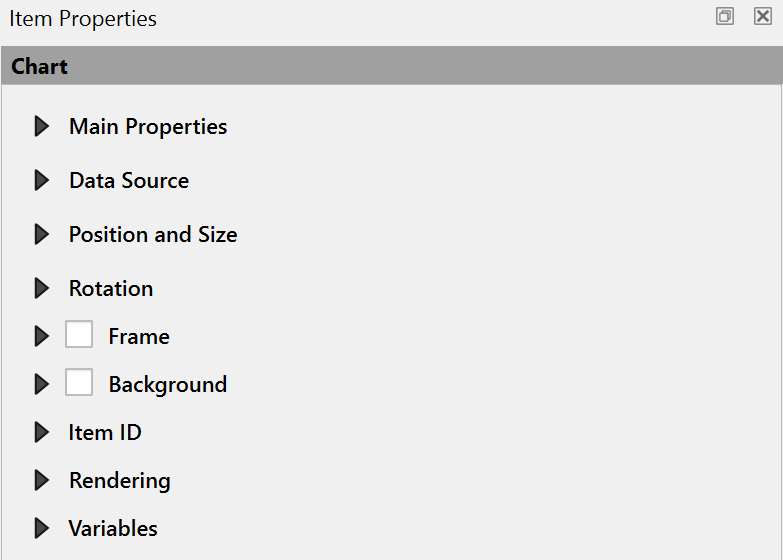Select the Position and Size label
The image size is (783, 560).
coord(153,235)
